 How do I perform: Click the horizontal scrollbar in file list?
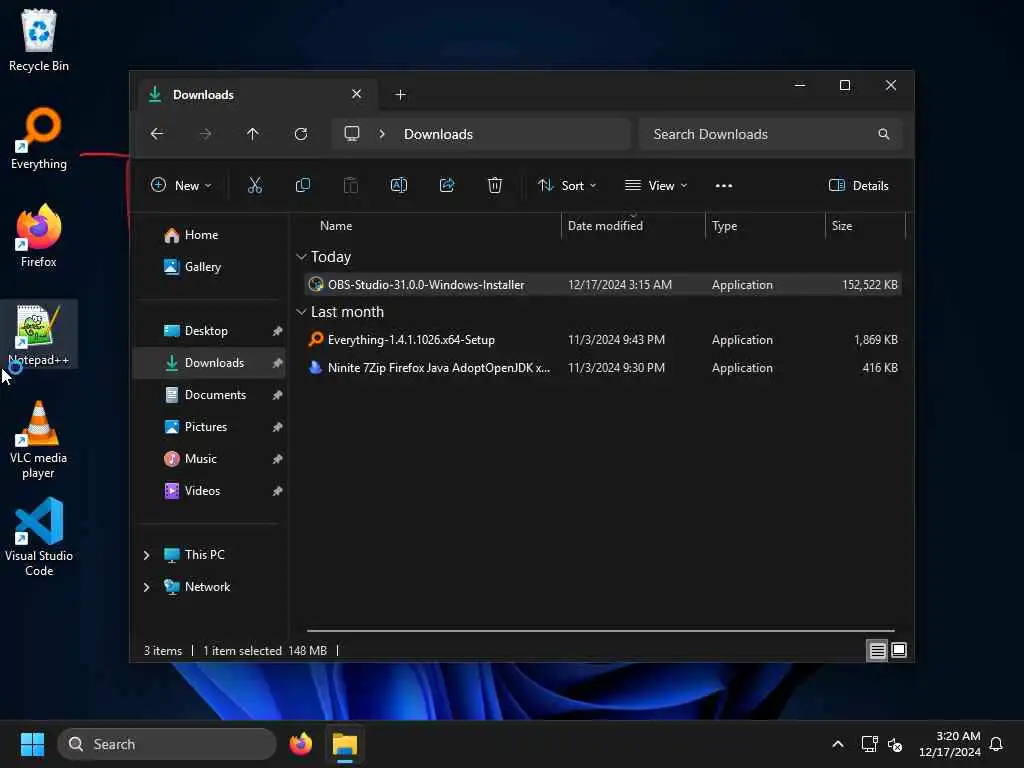(600, 631)
